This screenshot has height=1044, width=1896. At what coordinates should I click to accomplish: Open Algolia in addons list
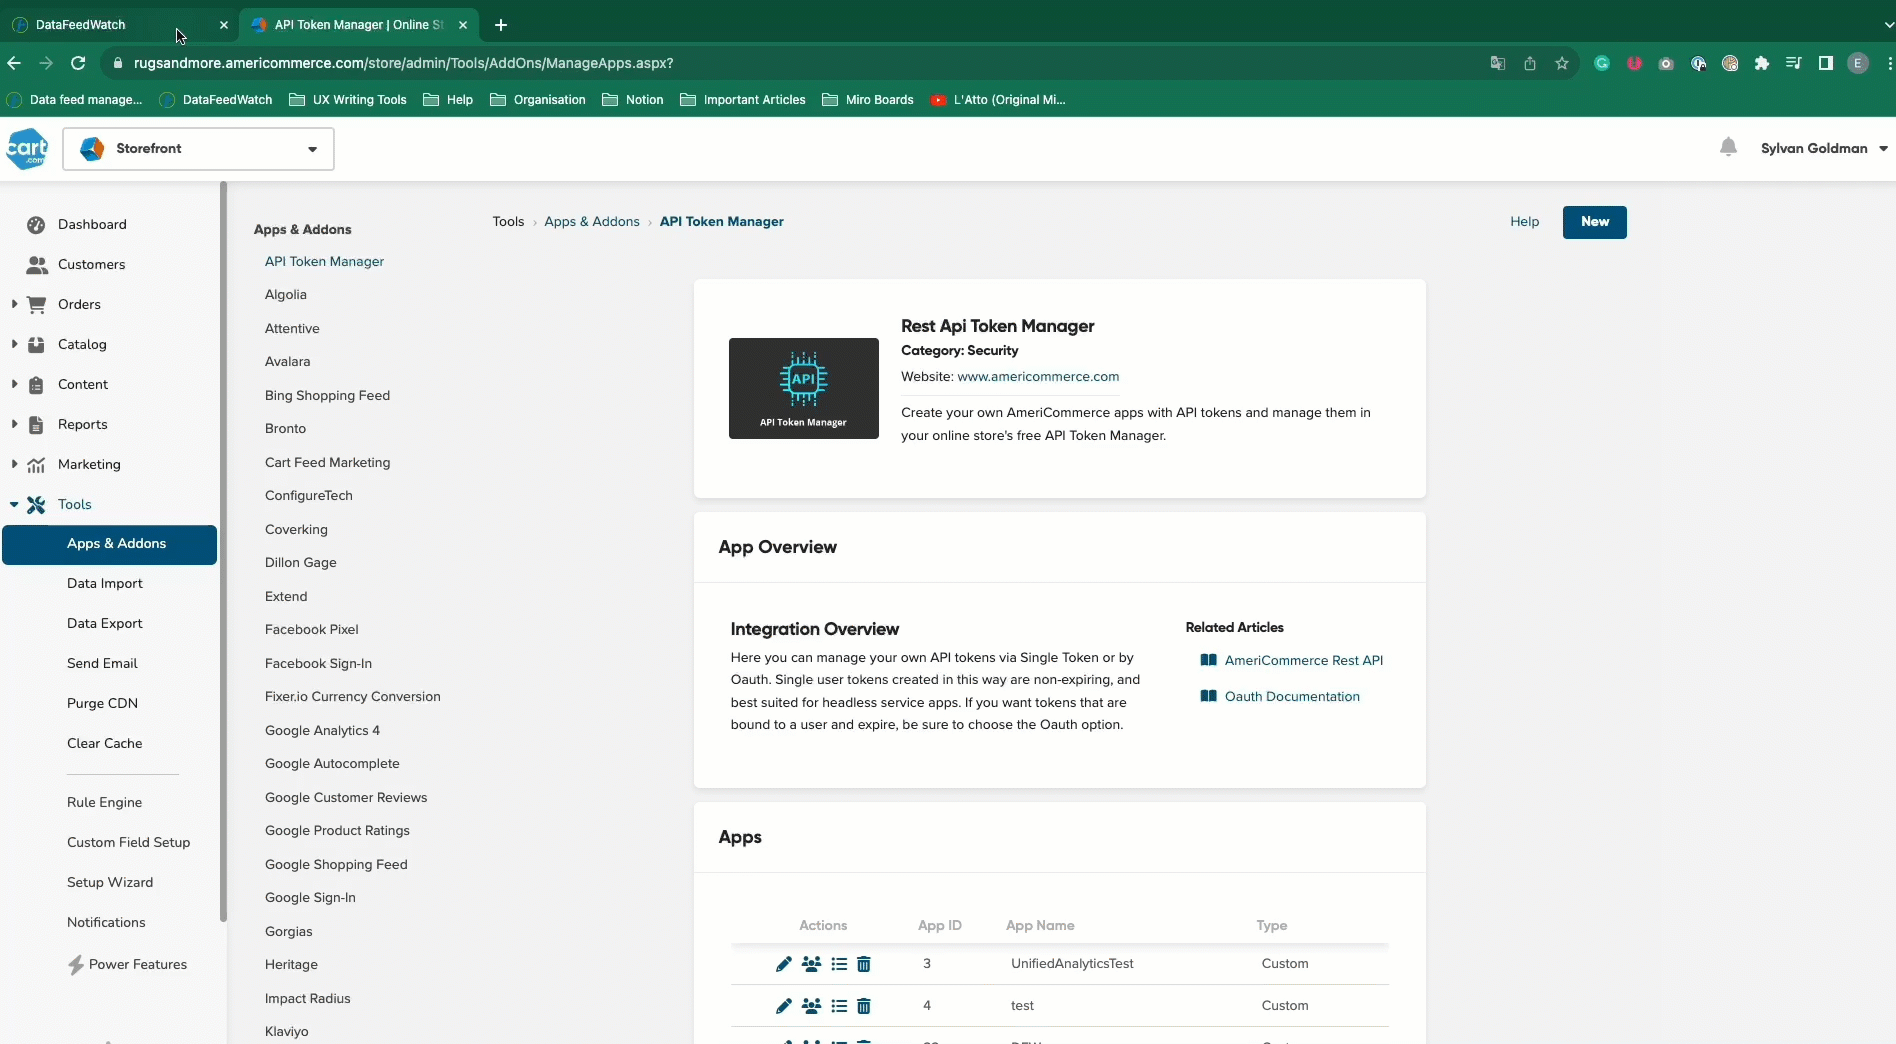click(x=286, y=295)
